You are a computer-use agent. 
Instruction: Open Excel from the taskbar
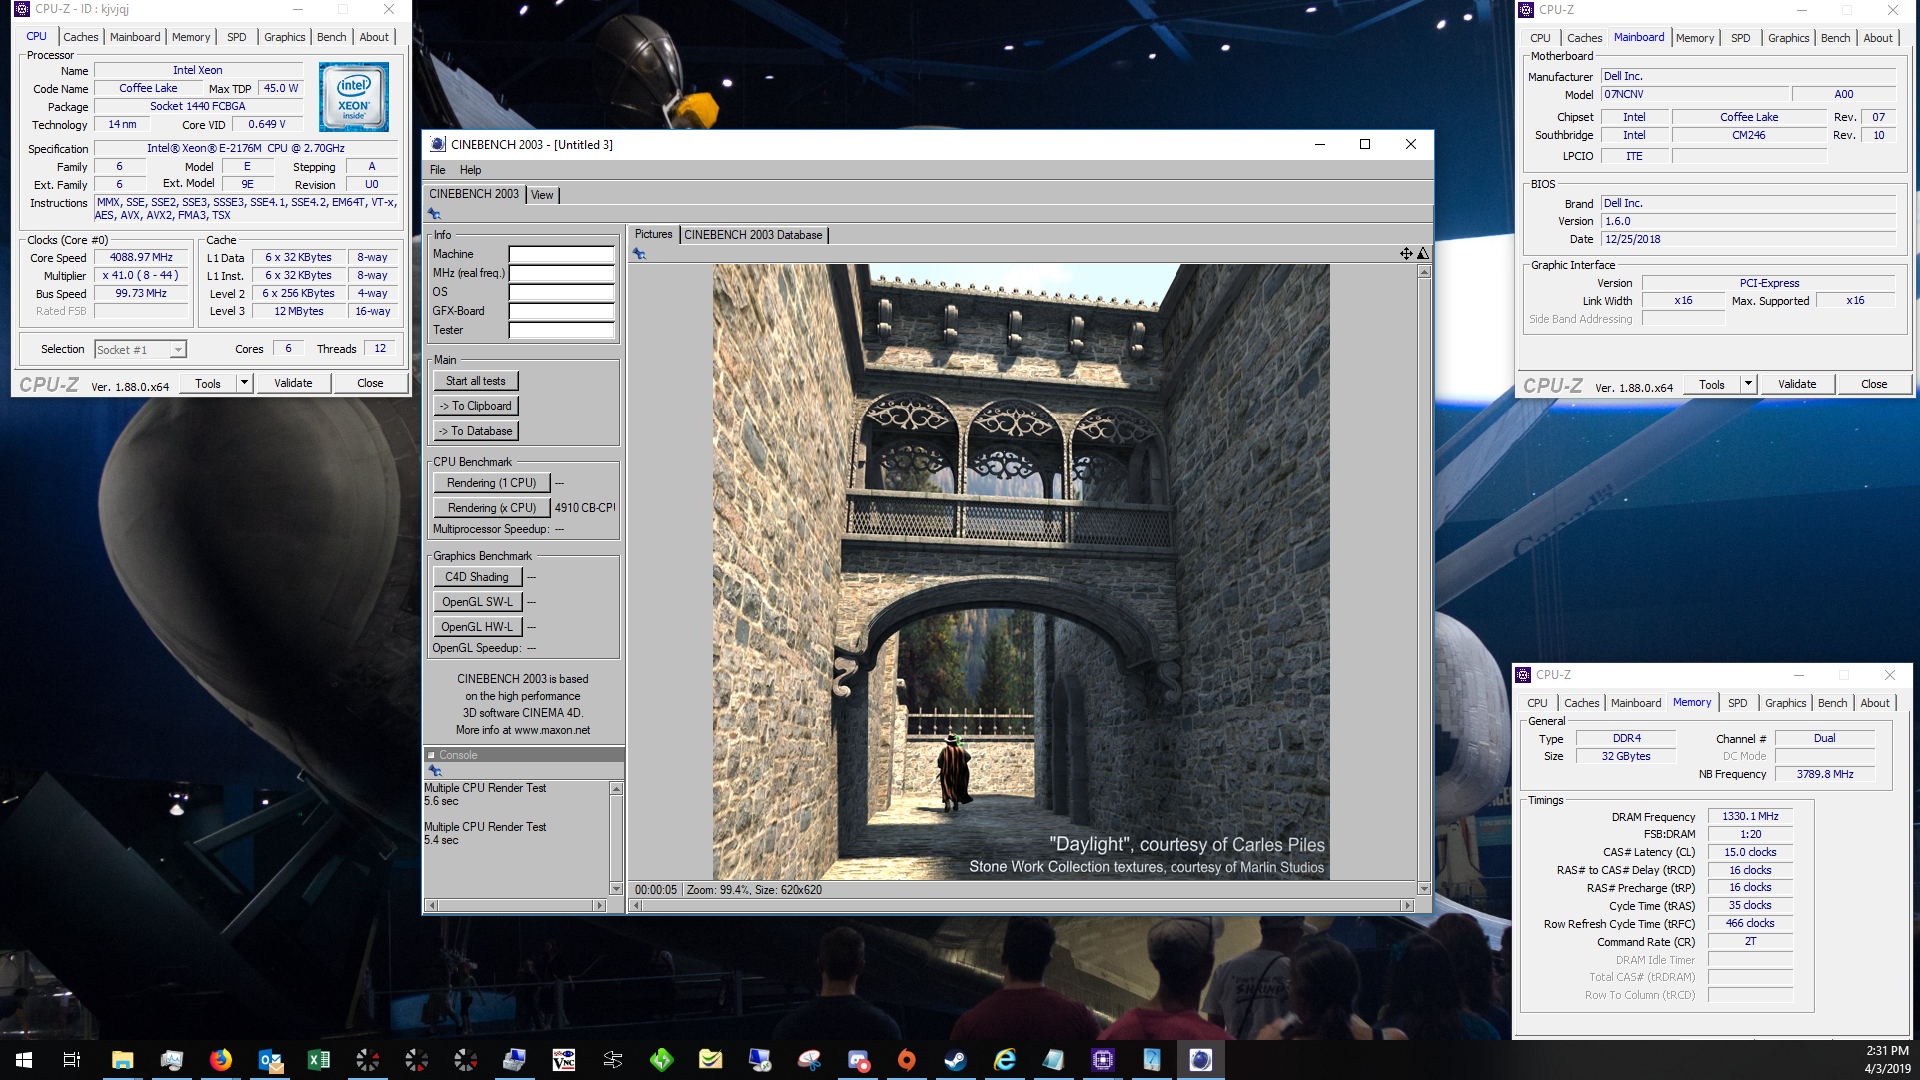[319, 1060]
